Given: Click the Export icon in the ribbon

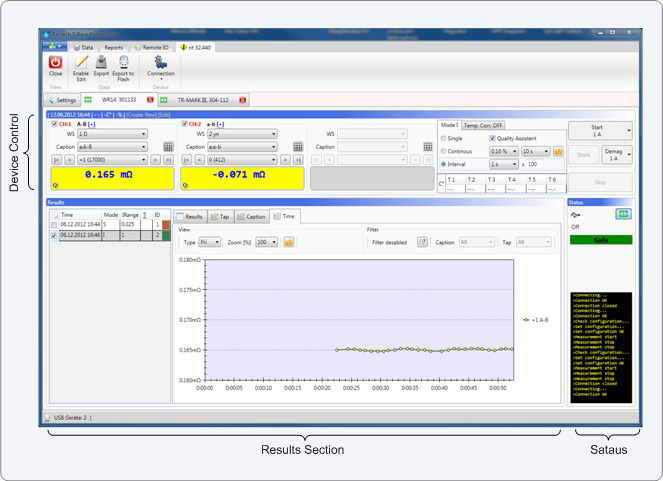Looking at the screenshot, I should click(102, 63).
